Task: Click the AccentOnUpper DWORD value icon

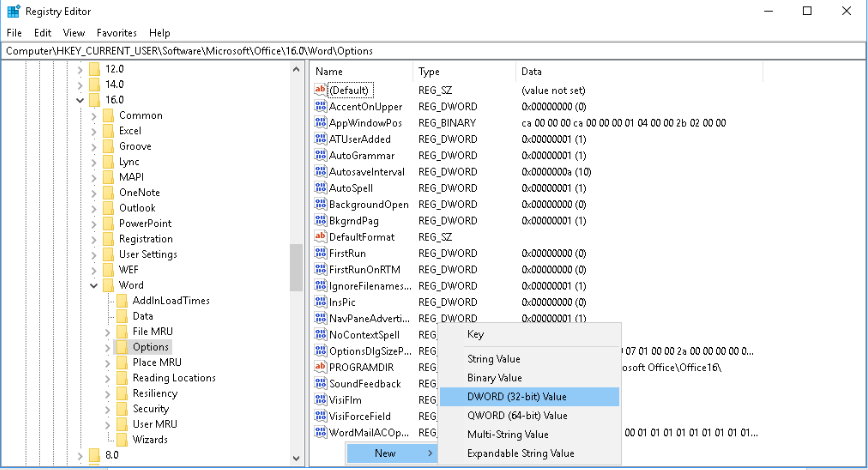Action: pos(321,106)
